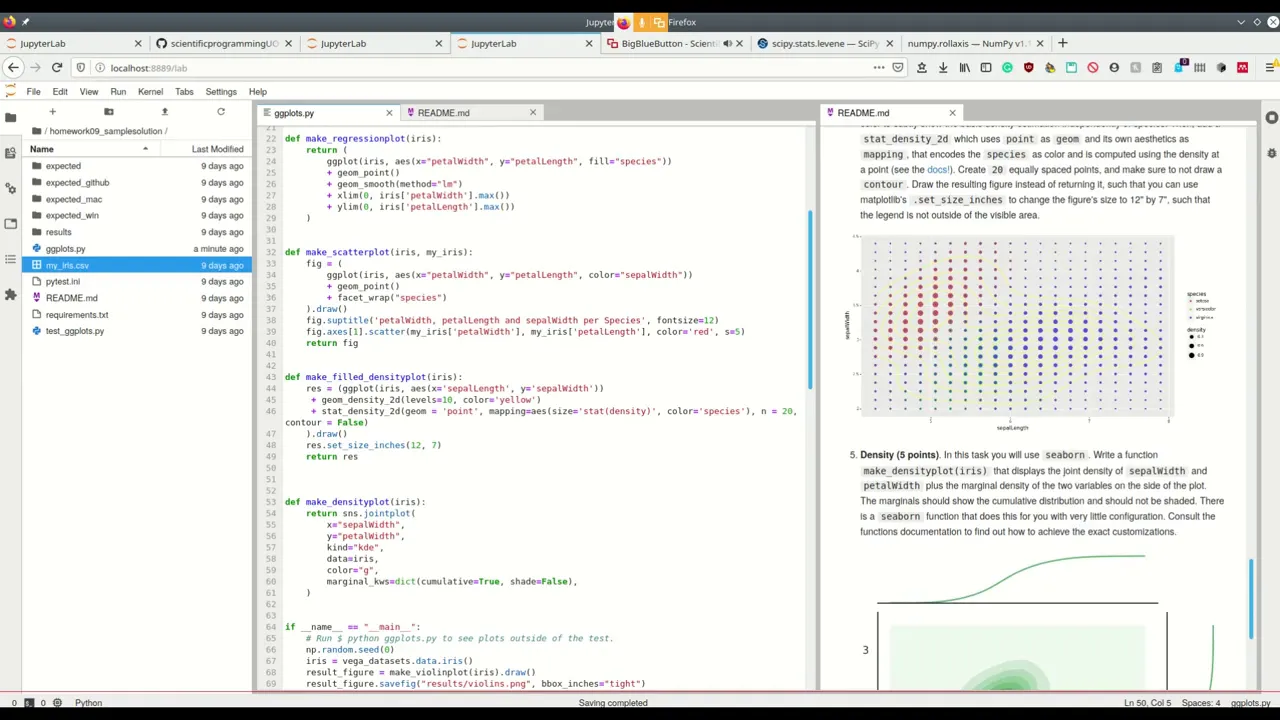The width and height of the screenshot is (1280, 720).
Task: Switch to scipy.stats.levene browser tab
Action: pos(825,43)
